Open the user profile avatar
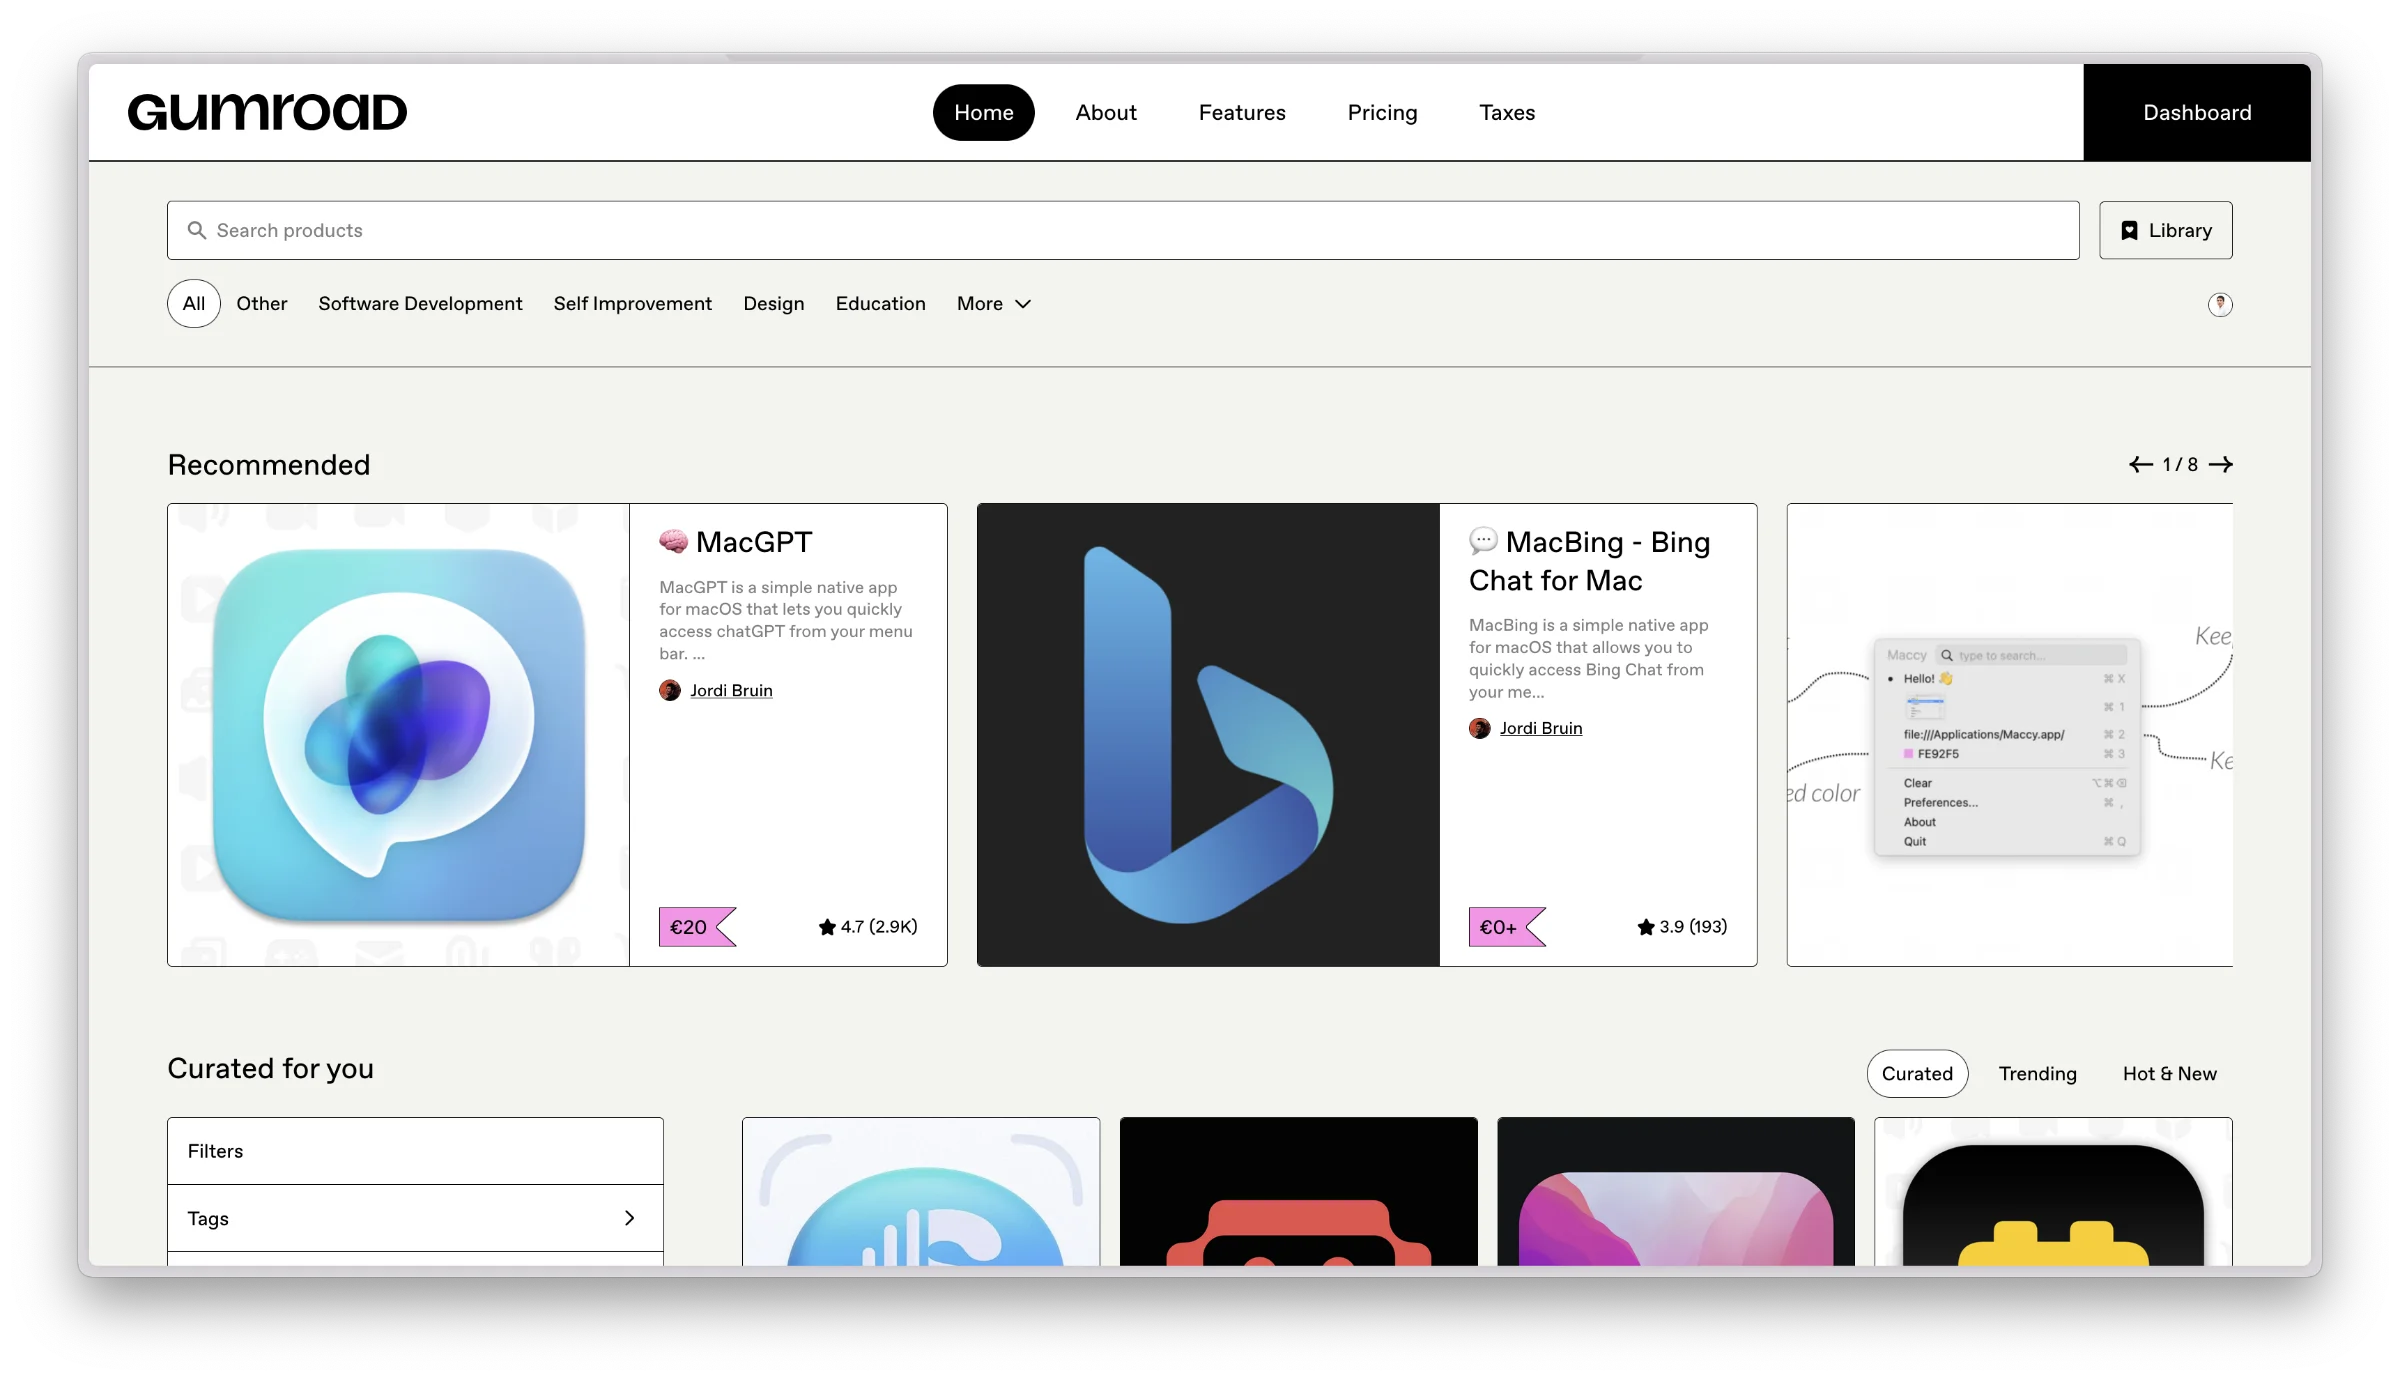 [2220, 304]
